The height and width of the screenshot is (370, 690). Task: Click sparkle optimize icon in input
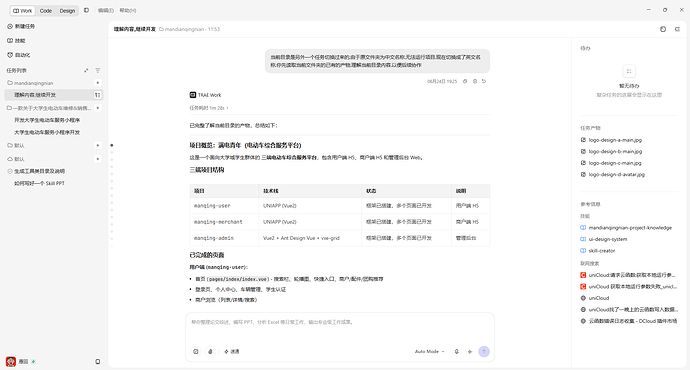[470, 352]
